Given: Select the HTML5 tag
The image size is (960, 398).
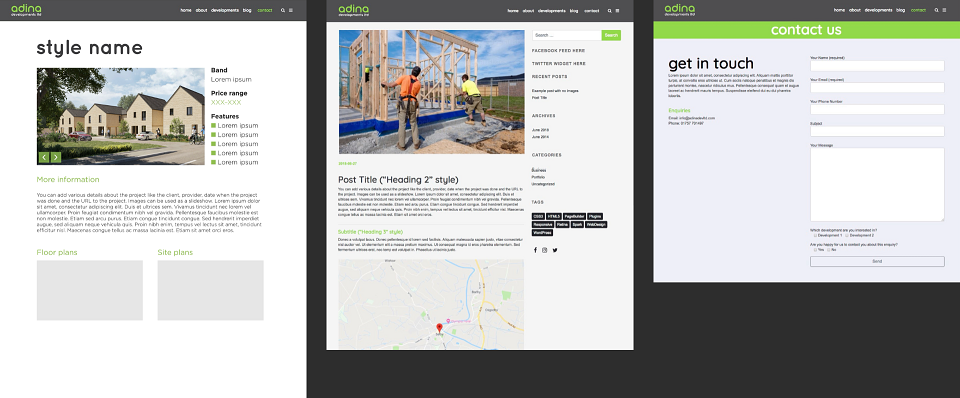Looking at the screenshot, I should (x=554, y=217).
